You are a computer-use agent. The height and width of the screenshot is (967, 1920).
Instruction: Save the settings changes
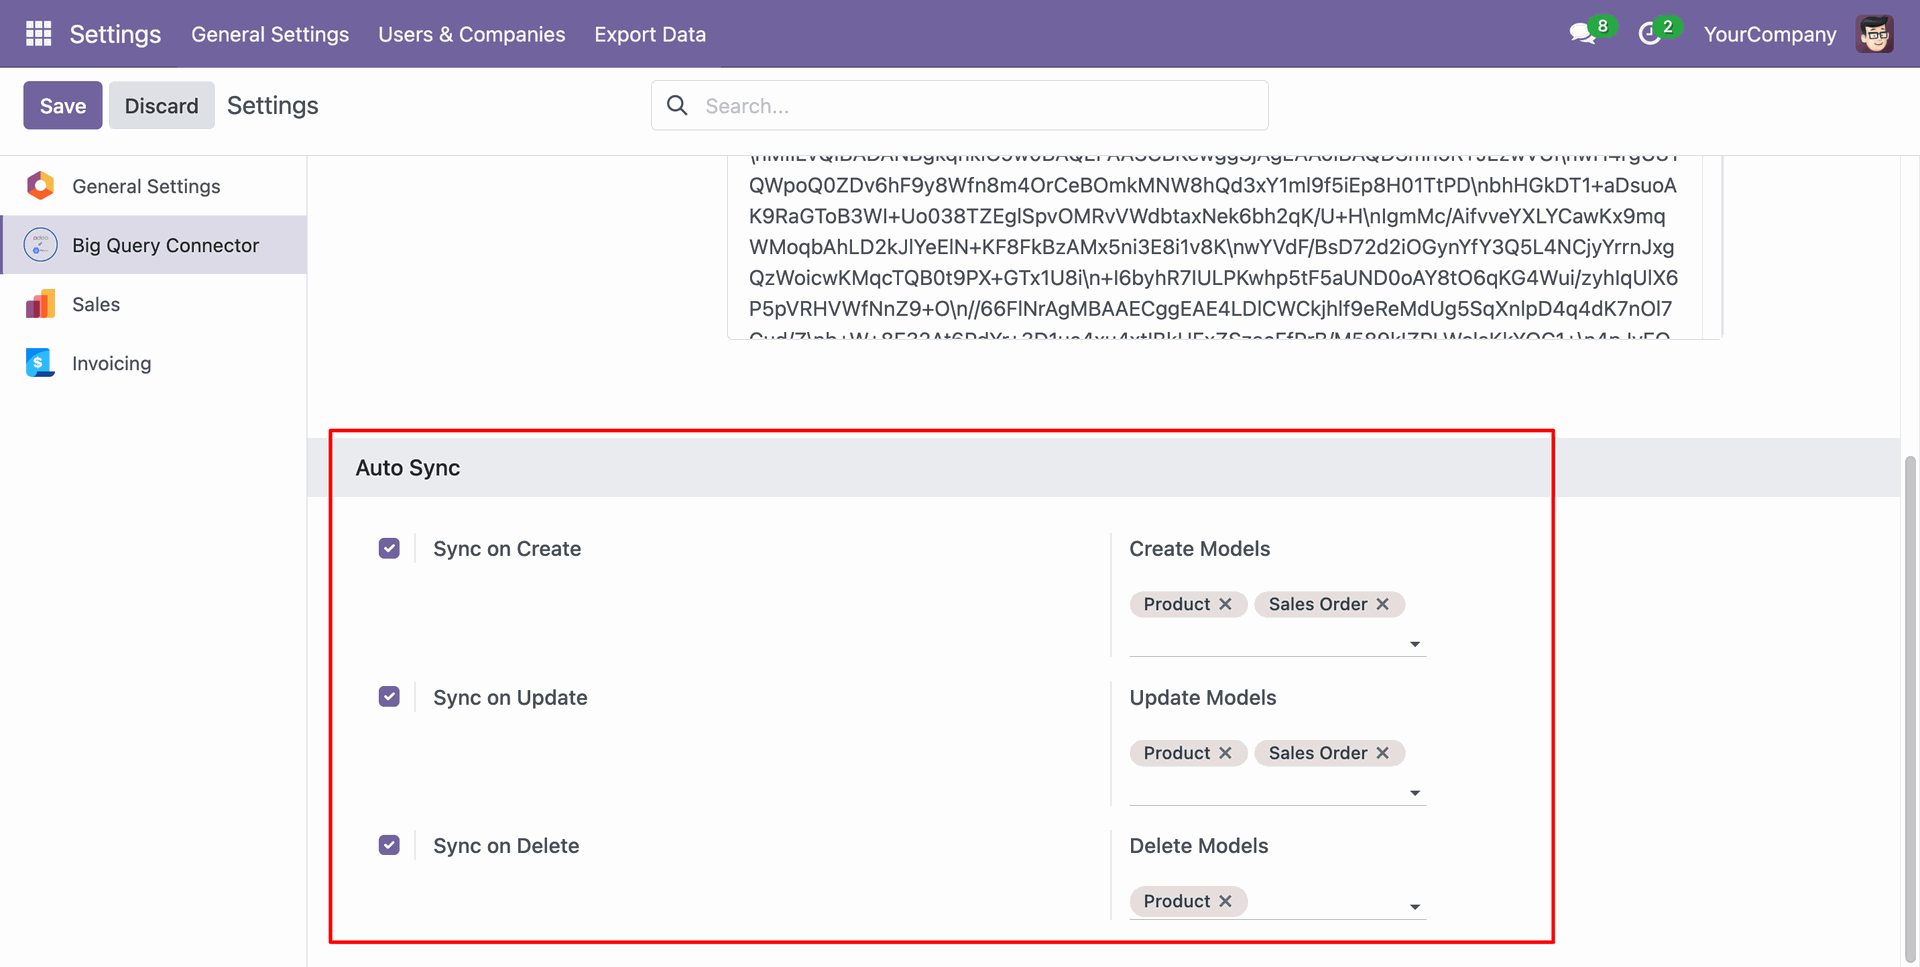tap(62, 106)
